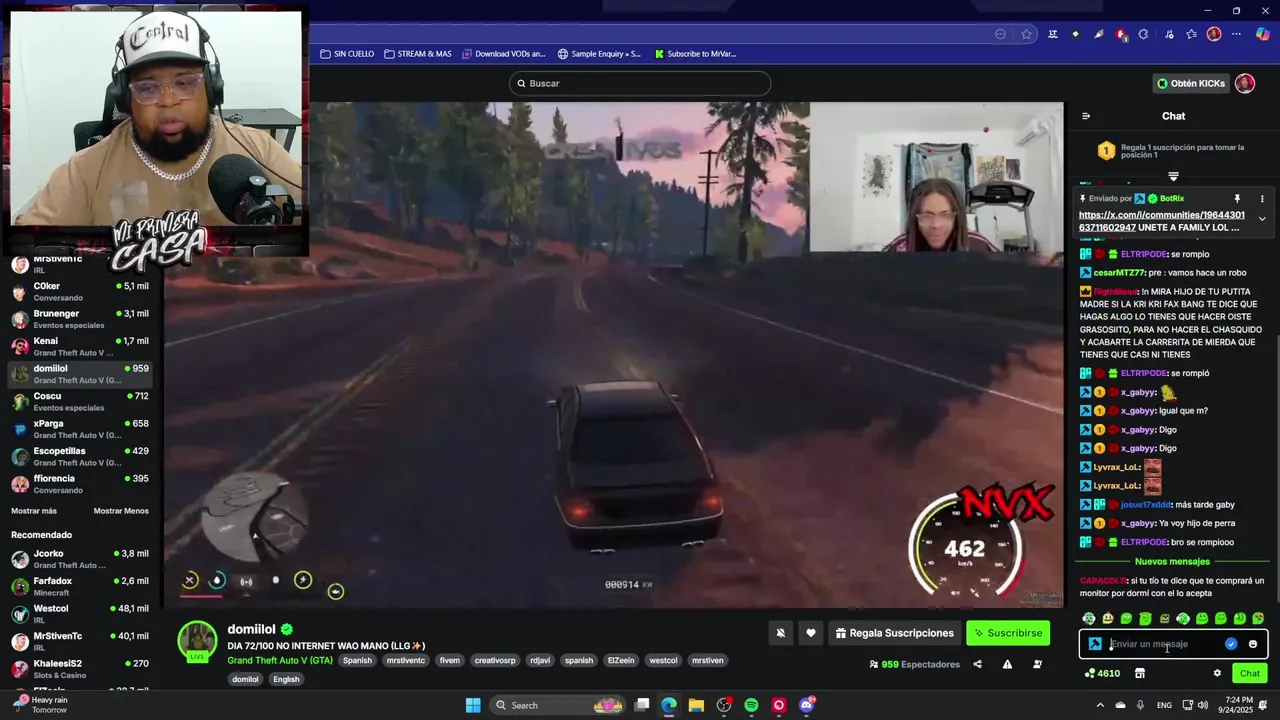
Task: Mute stream notifications with the bell icon
Action: [x=781, y=633]
